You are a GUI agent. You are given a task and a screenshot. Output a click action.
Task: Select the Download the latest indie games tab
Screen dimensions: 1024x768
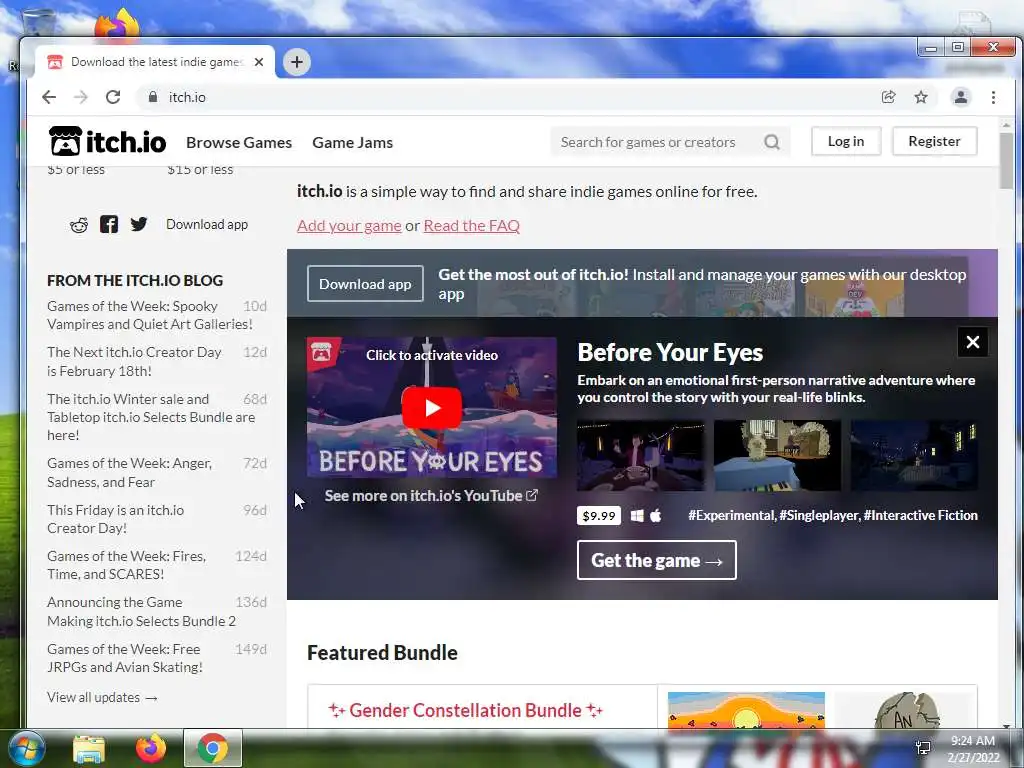tap(155, 62)
